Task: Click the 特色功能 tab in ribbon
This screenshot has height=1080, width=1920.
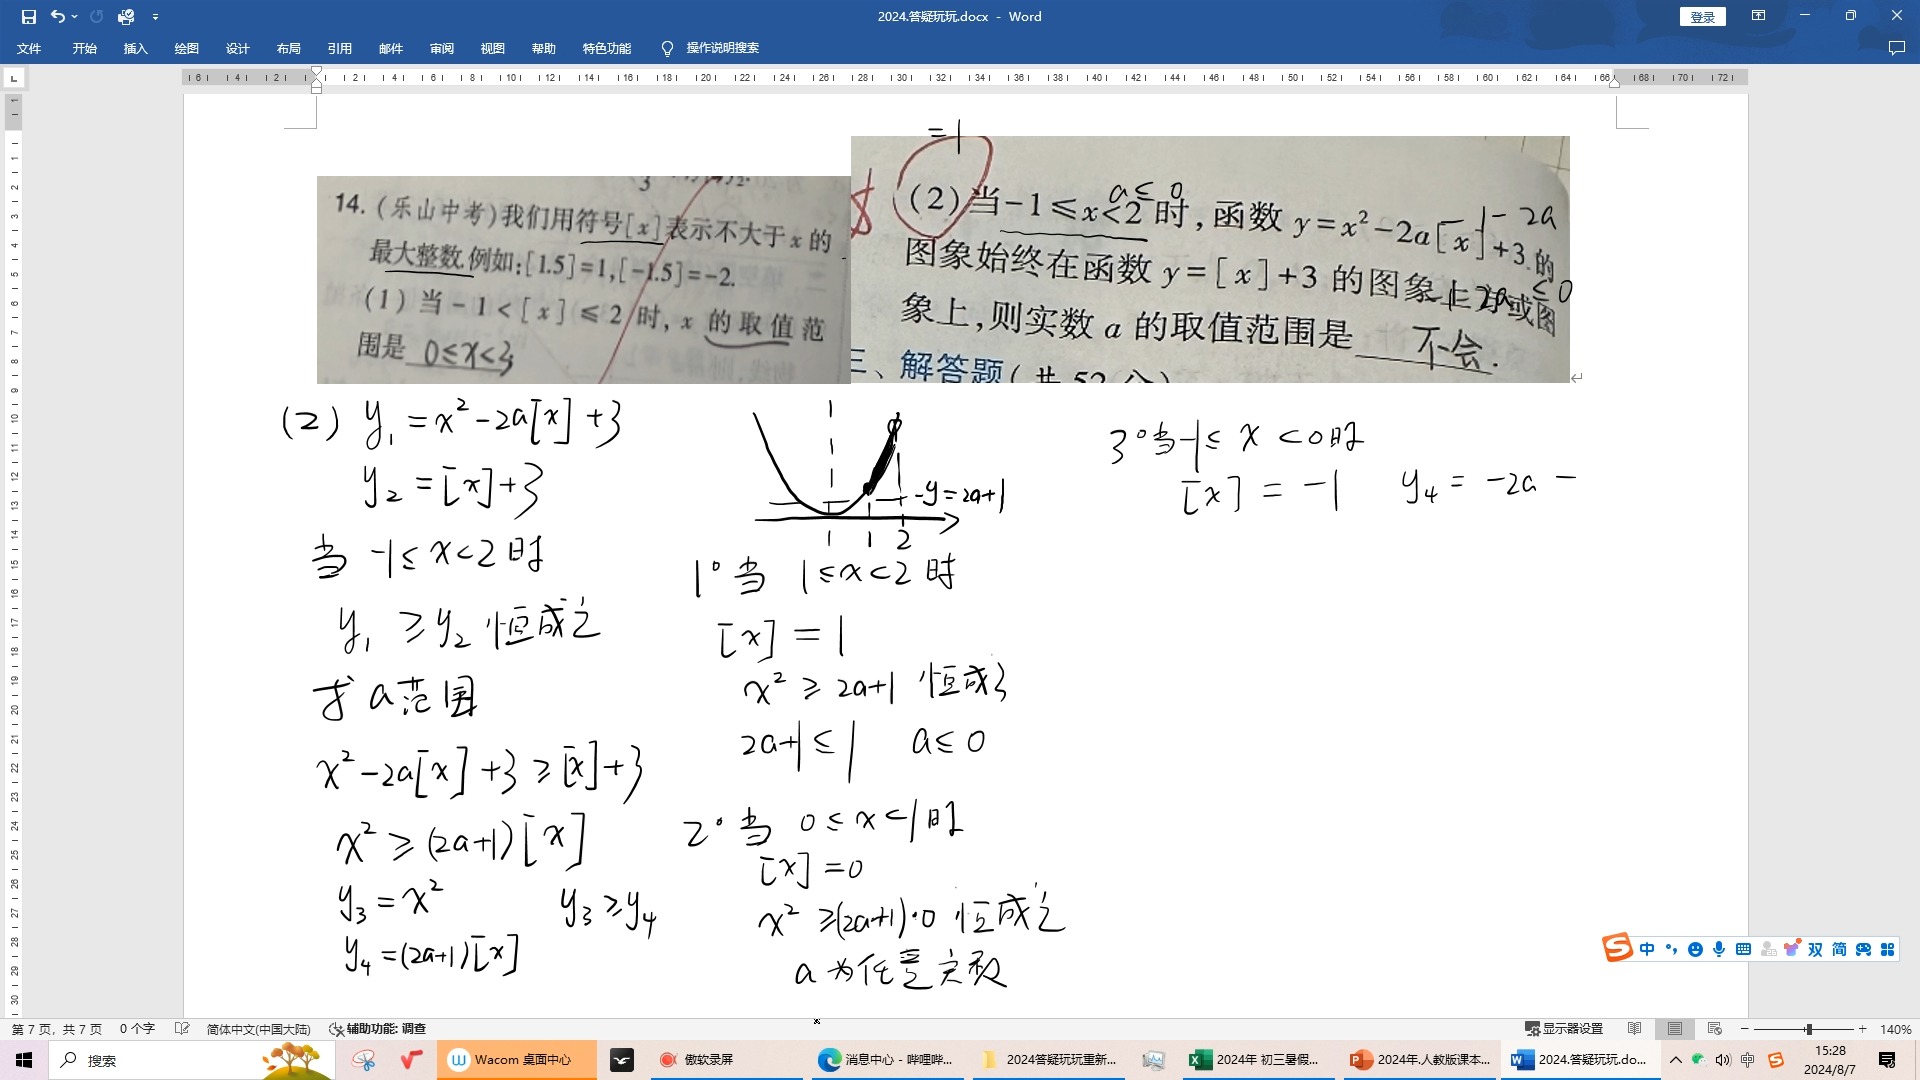Action: [x=607, y=47]
